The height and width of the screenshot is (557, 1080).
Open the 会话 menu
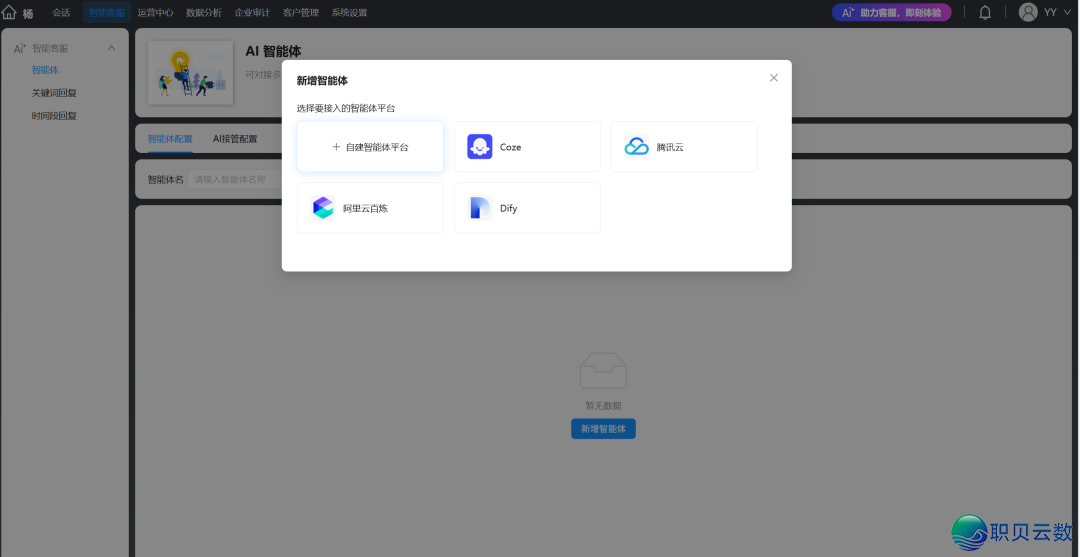(61, 12)
